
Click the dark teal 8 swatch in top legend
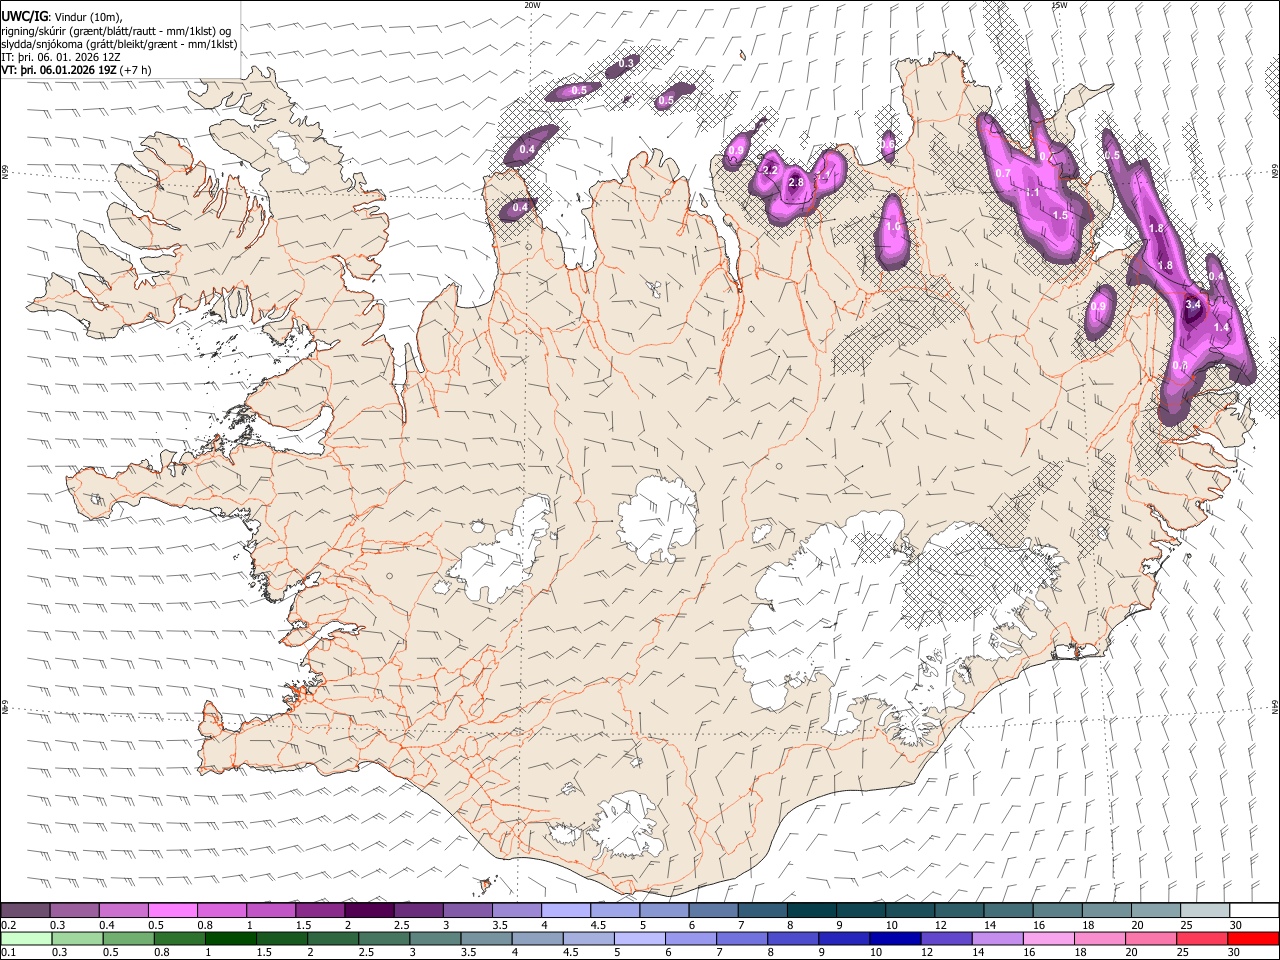point(811,910)
